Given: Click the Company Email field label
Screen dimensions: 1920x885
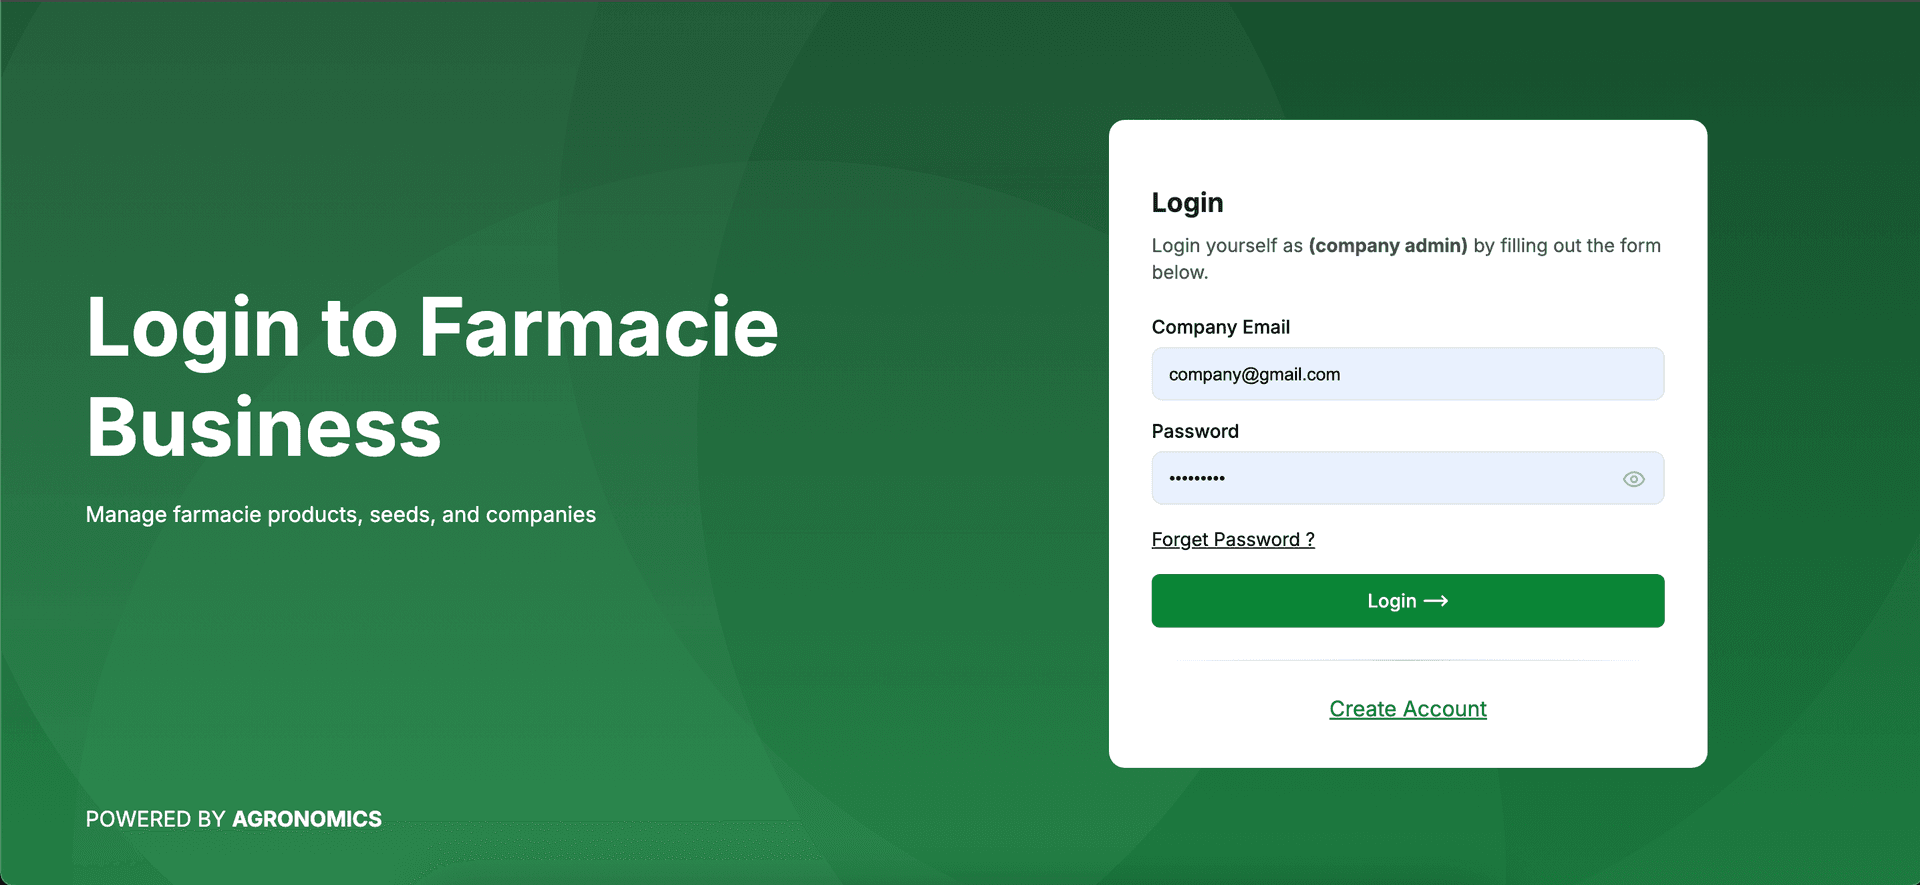Looking at the screenshot, I should (1220, 327).
